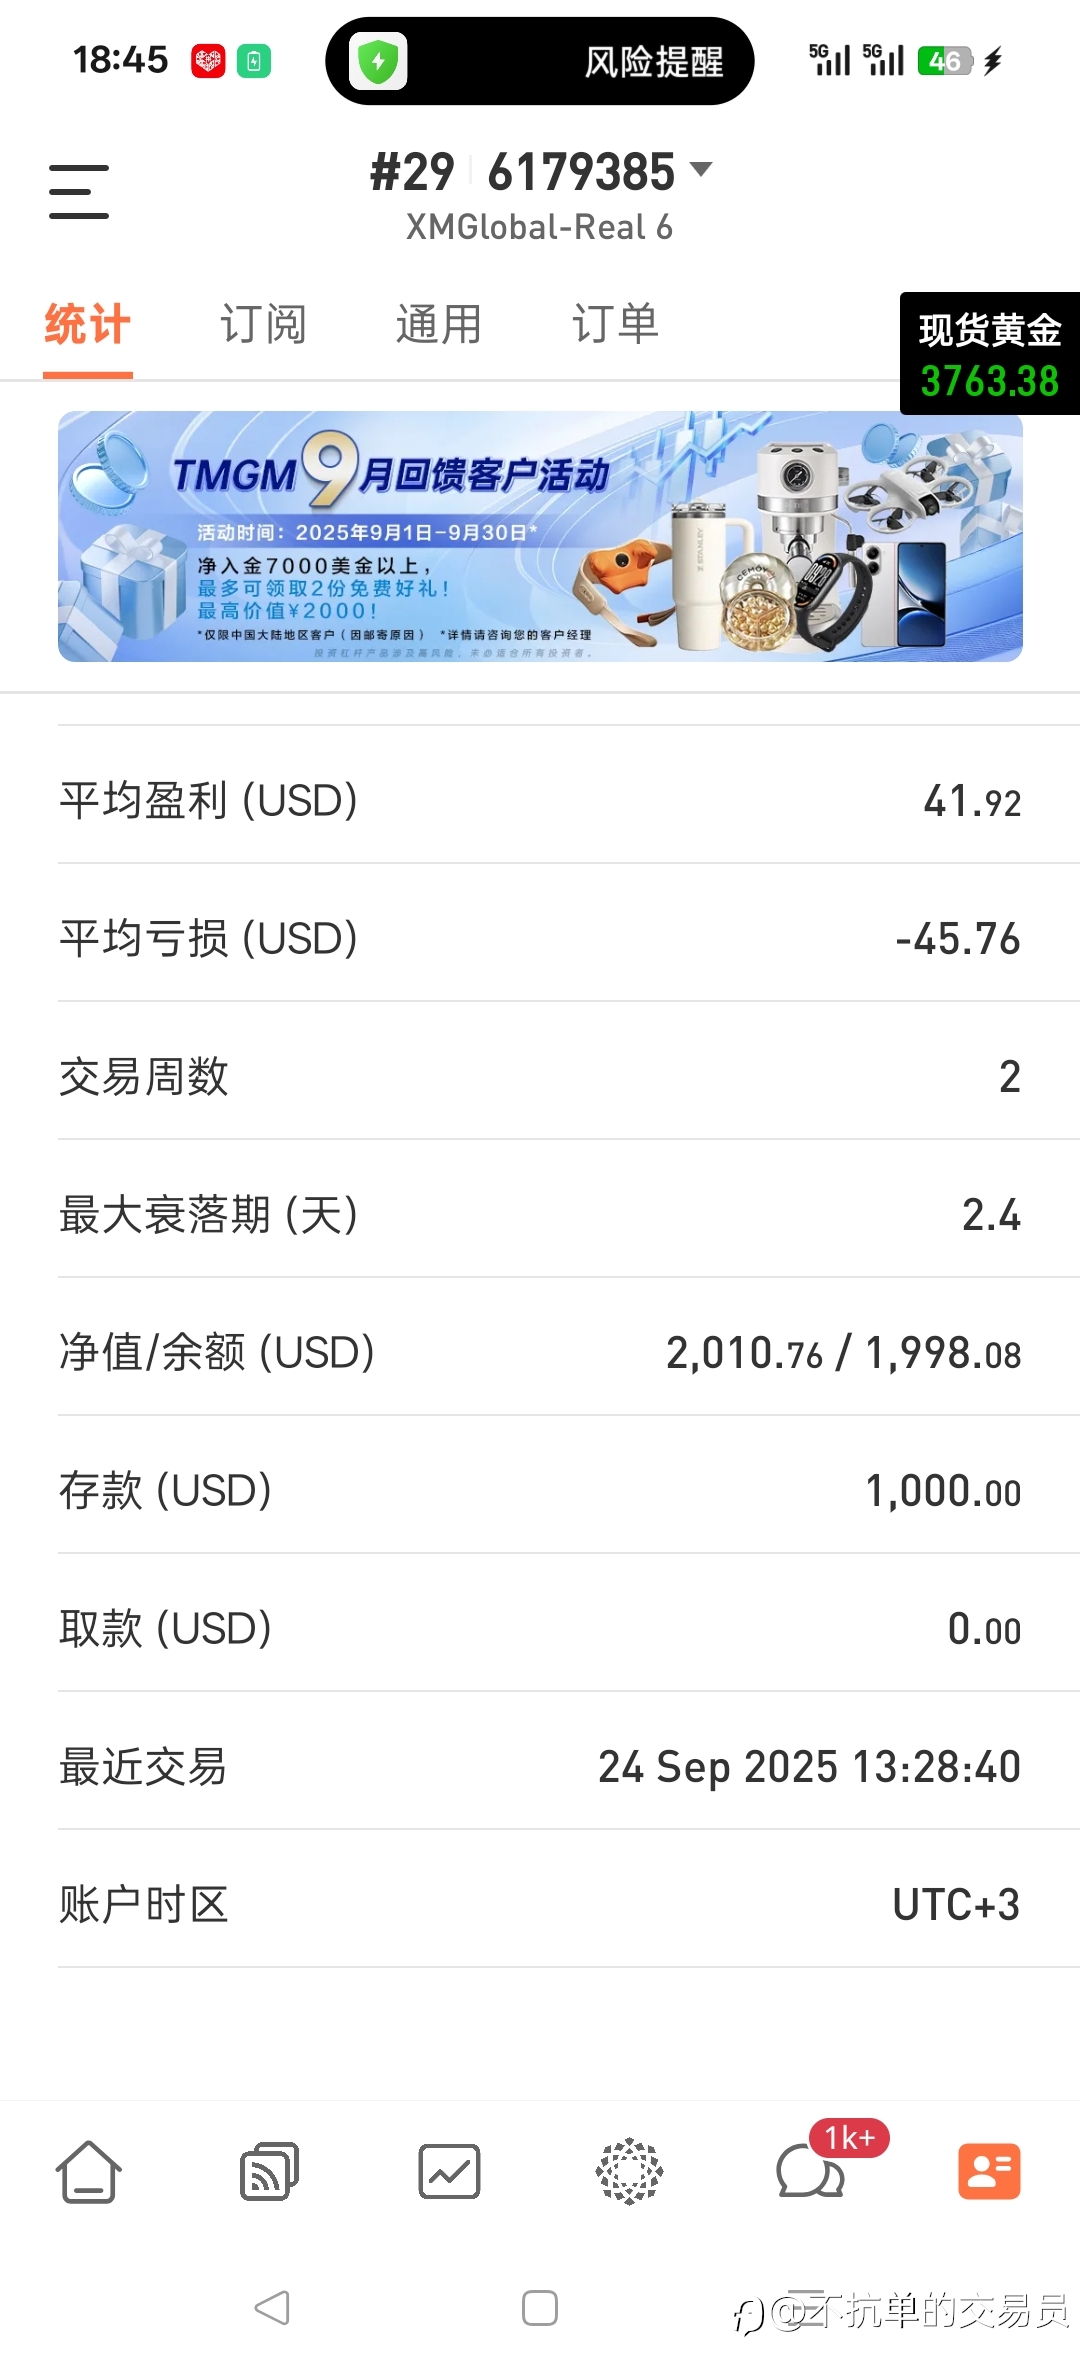Switch to the 统计 tab
The image size is (1080, 2374).
(87, 325)
